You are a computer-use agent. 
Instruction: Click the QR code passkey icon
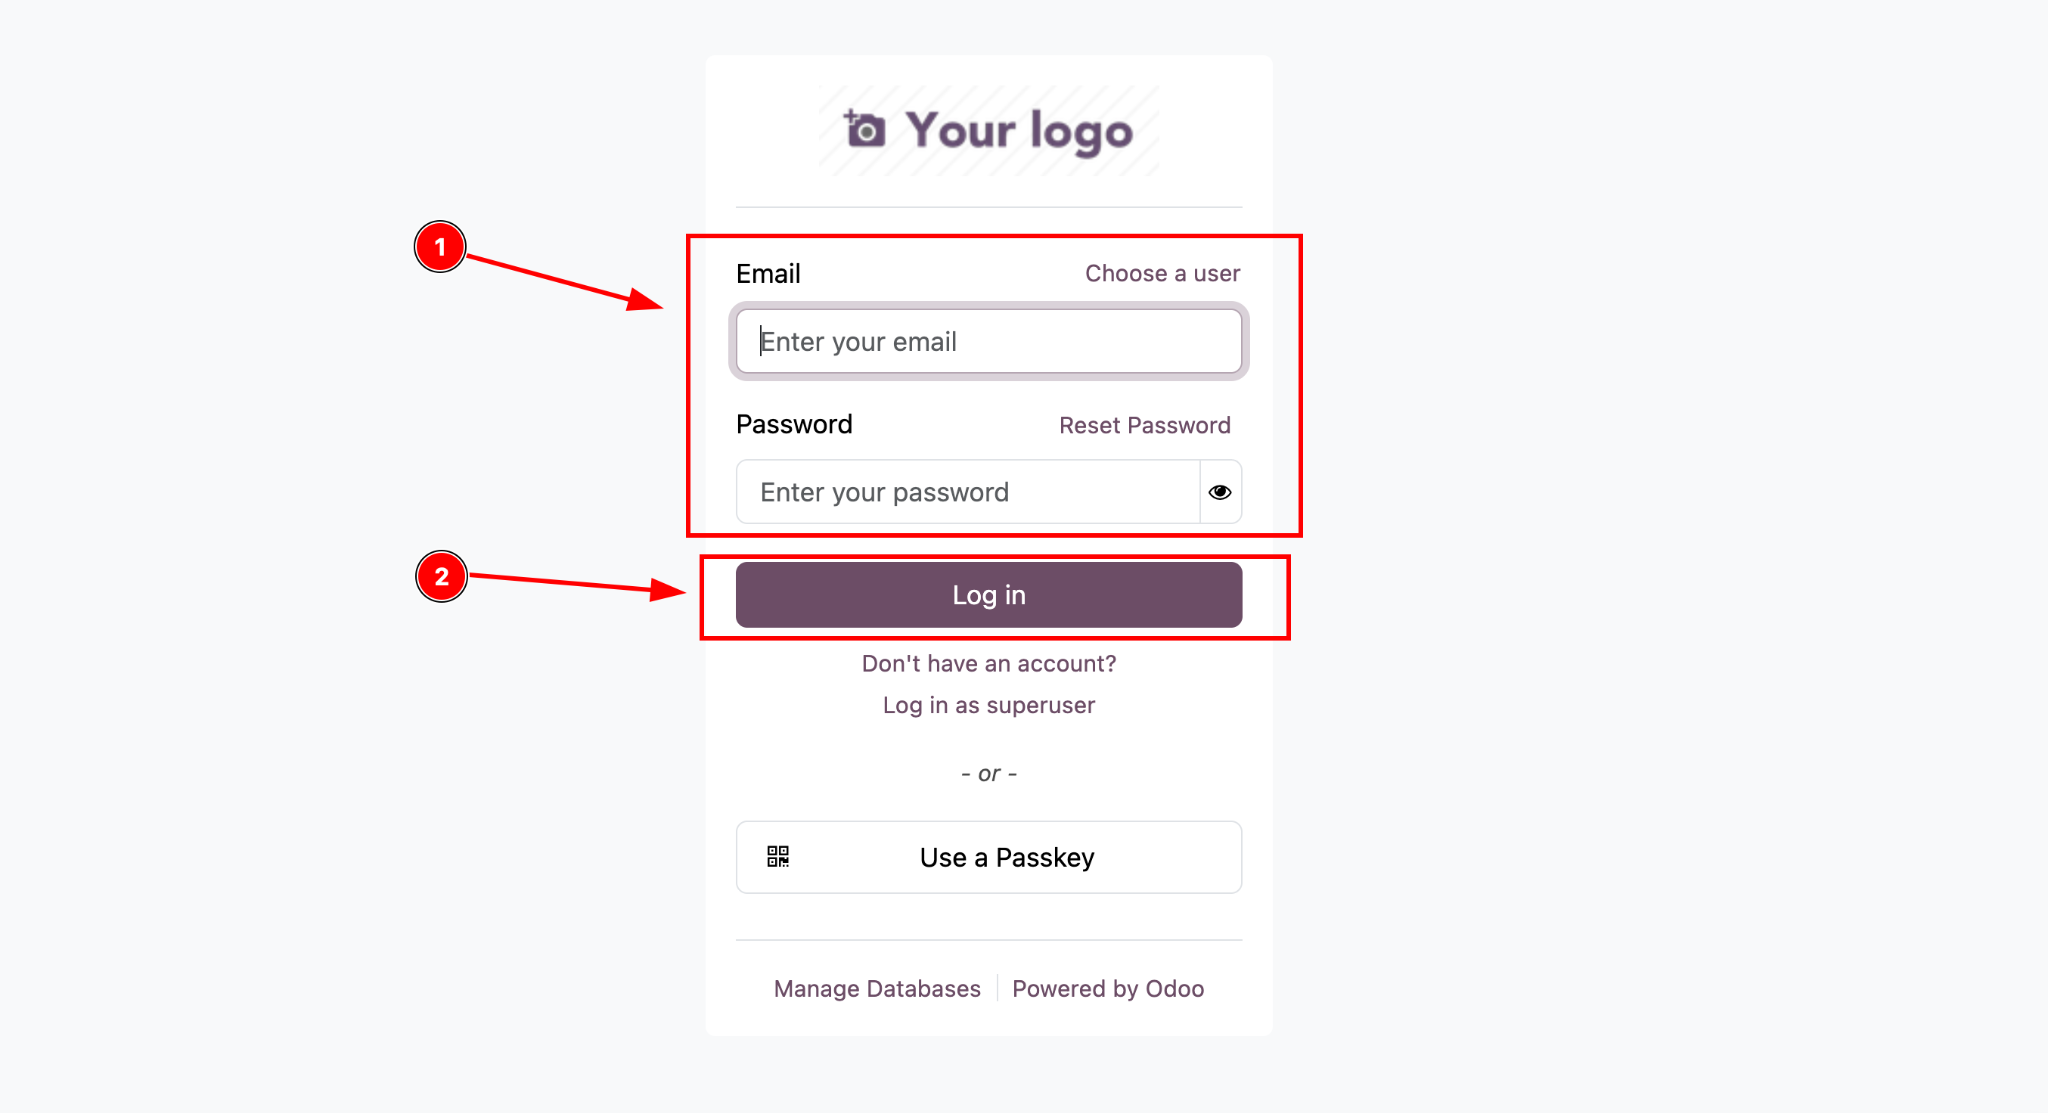point(778,857)
